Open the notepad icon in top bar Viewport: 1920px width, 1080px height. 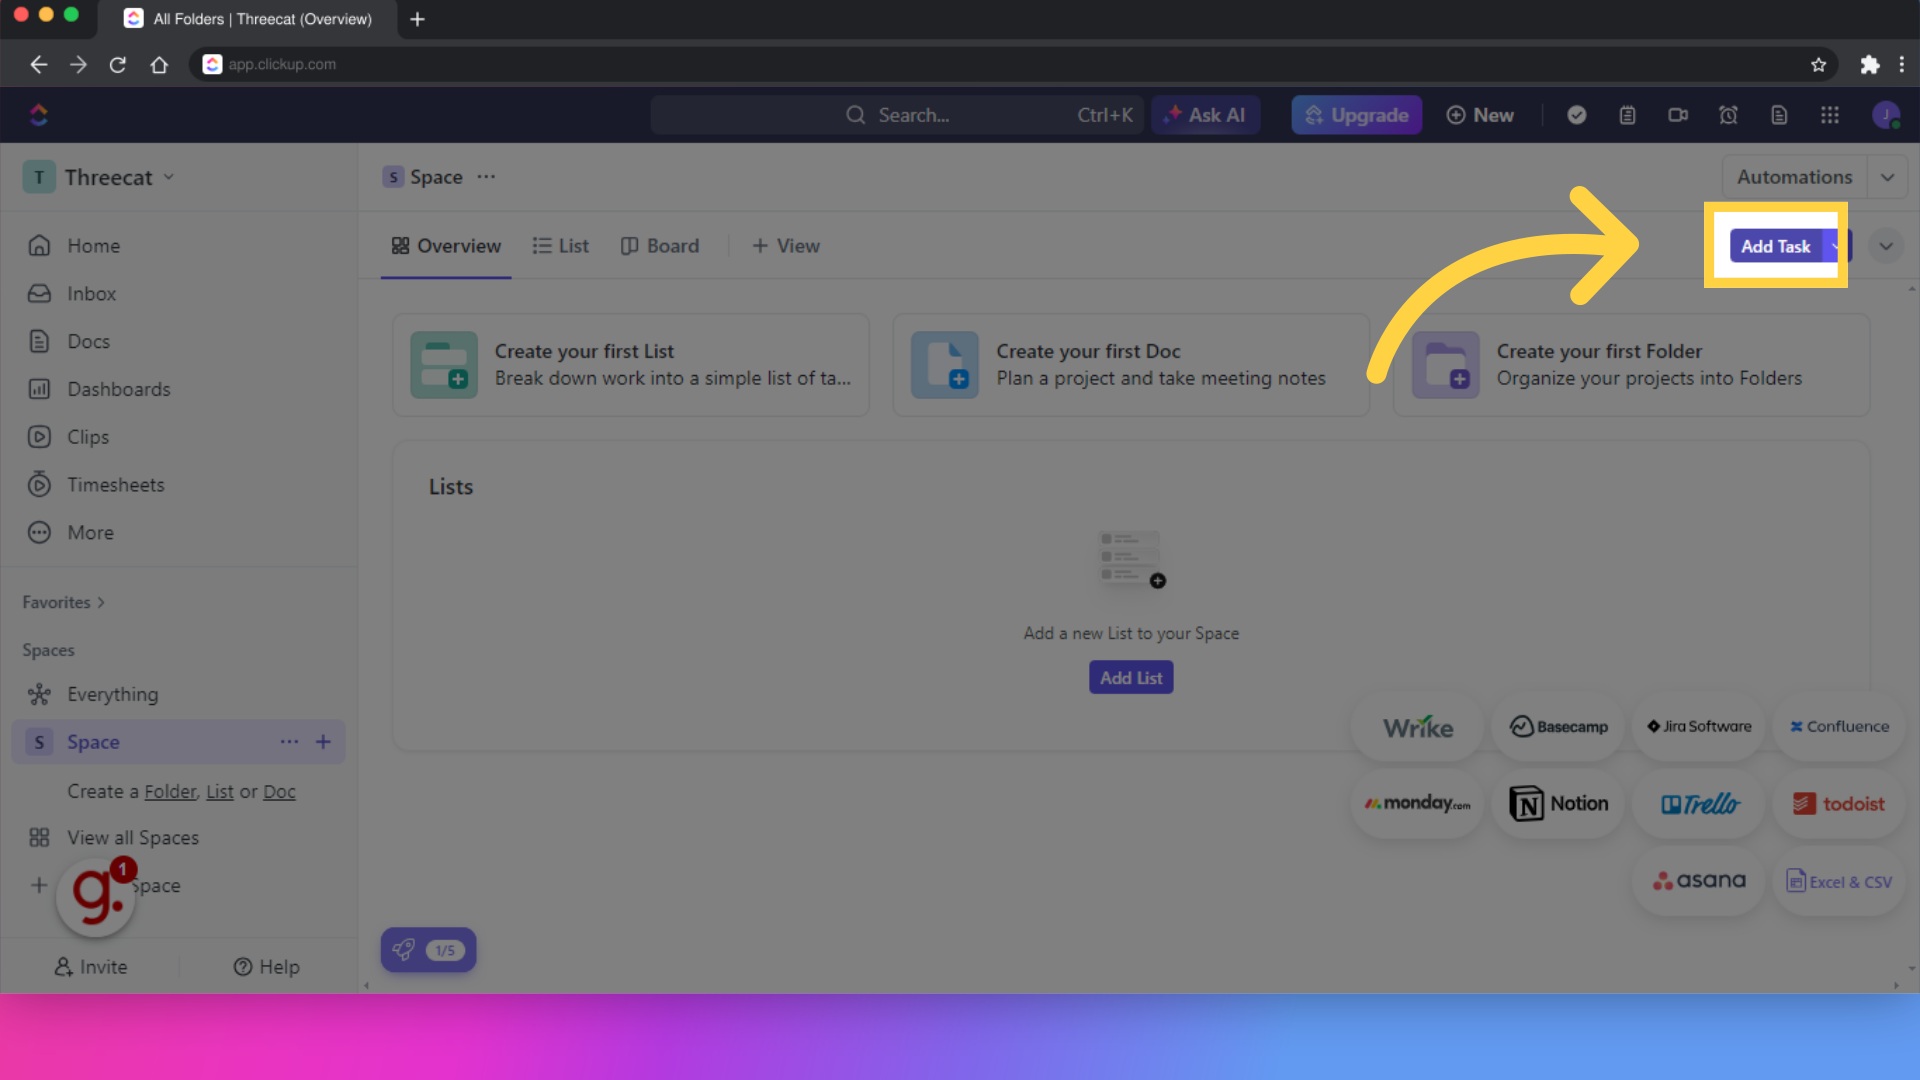tap(1627, 115)
